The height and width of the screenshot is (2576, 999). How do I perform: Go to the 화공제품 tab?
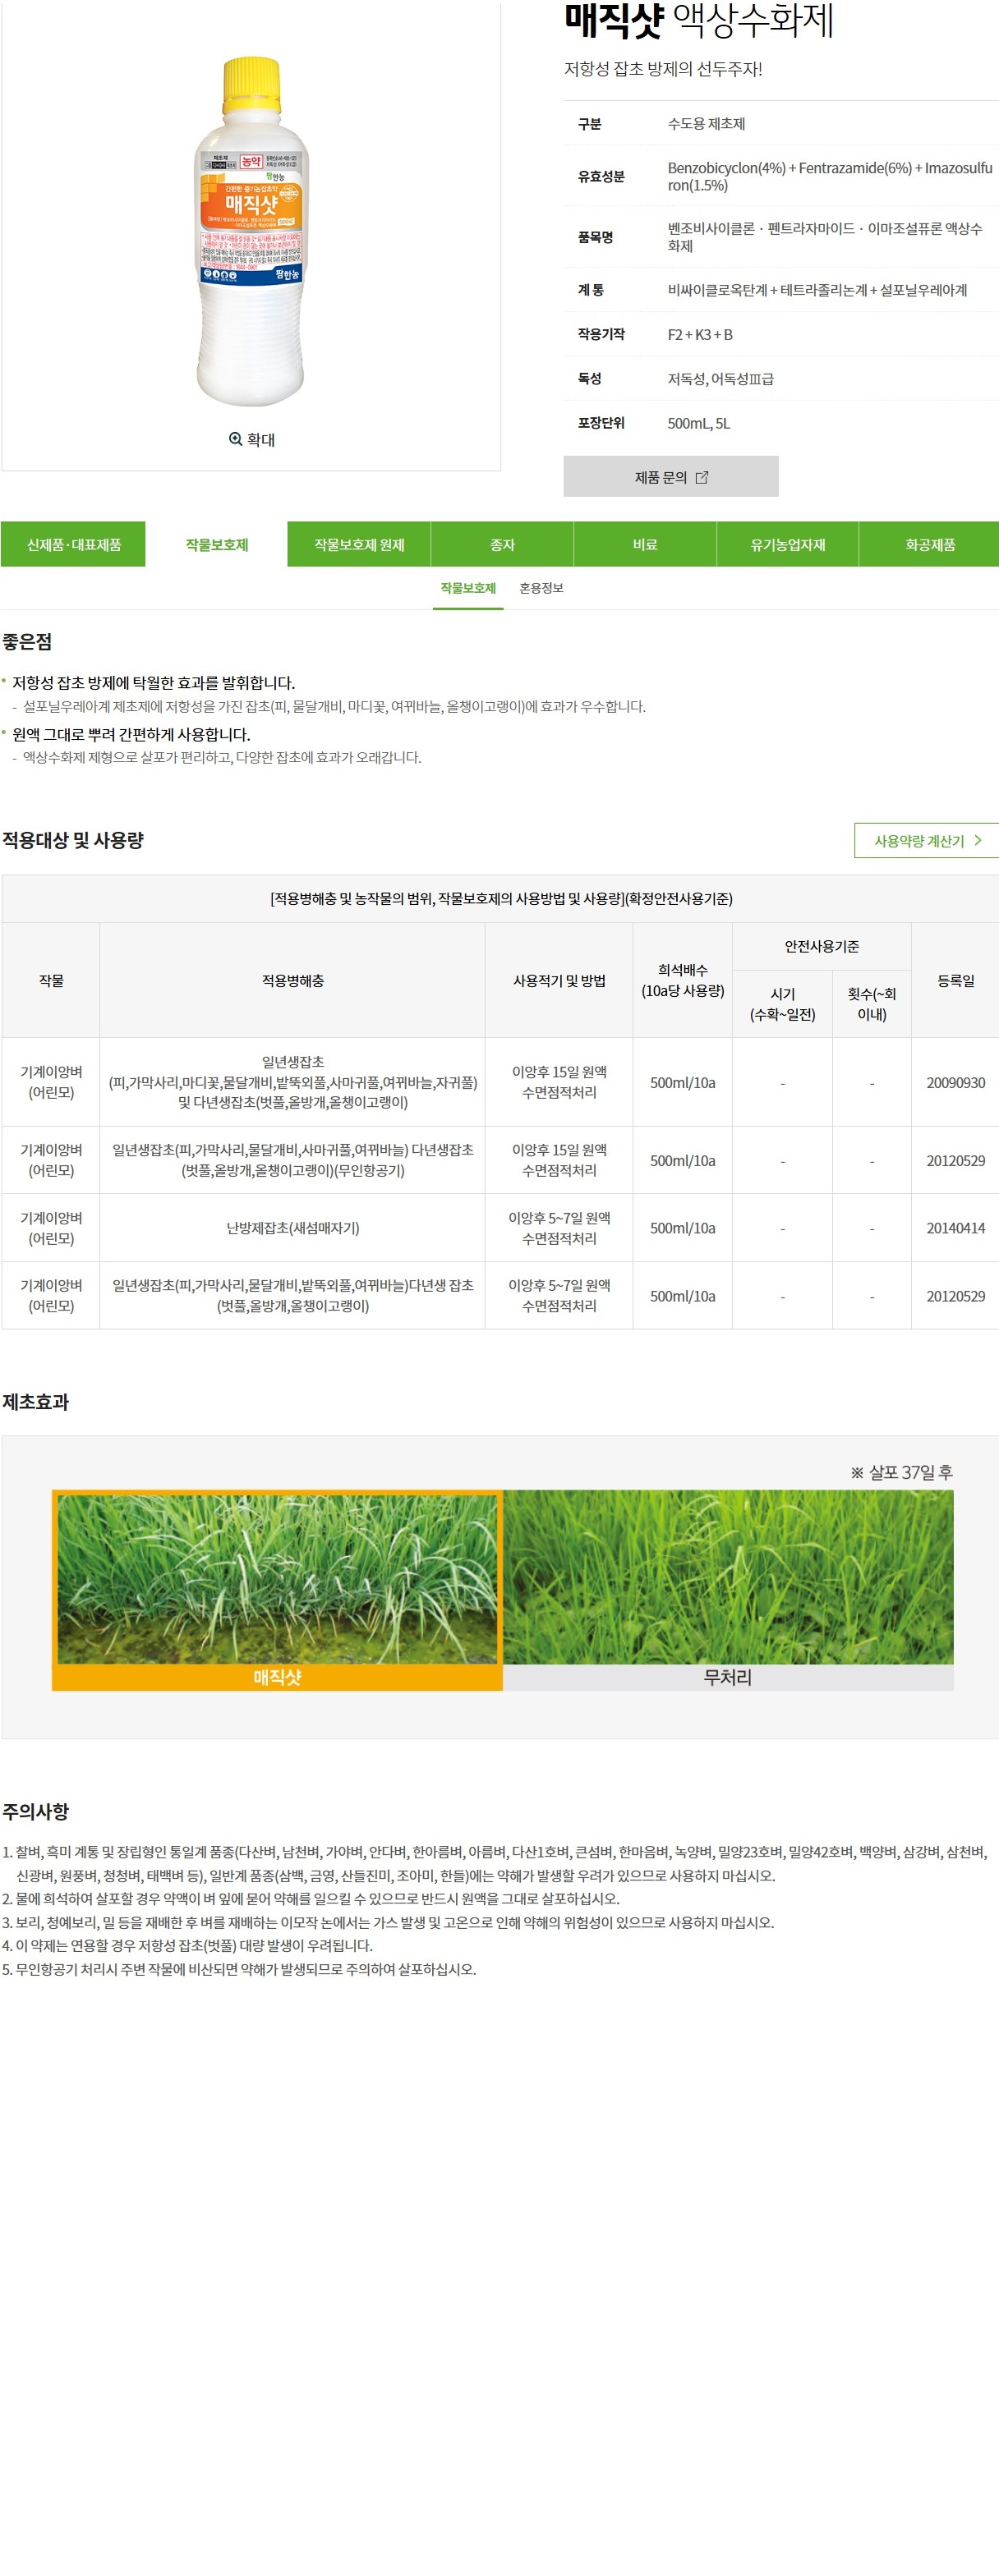pyautogui.click(x=930, y=544)
